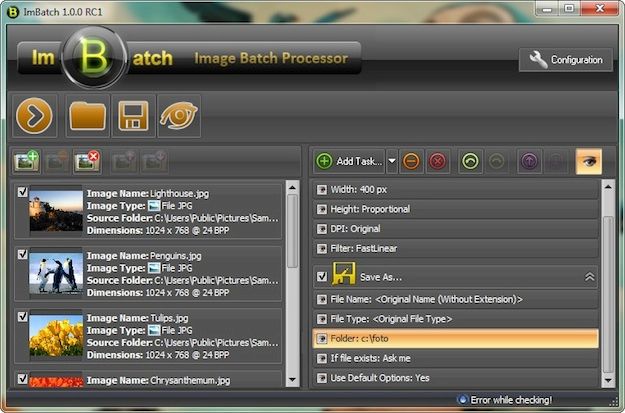Click the Use Default Options edit icon

click(x=322, y=378)
